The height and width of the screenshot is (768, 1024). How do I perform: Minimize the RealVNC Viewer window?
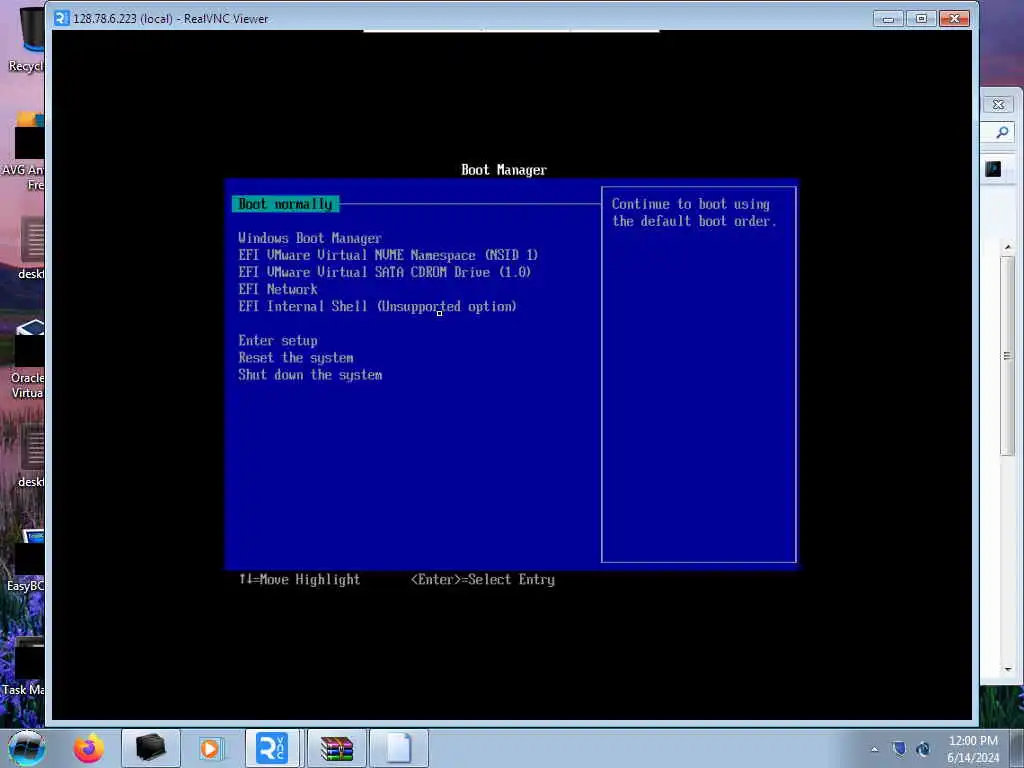point(888,18)
